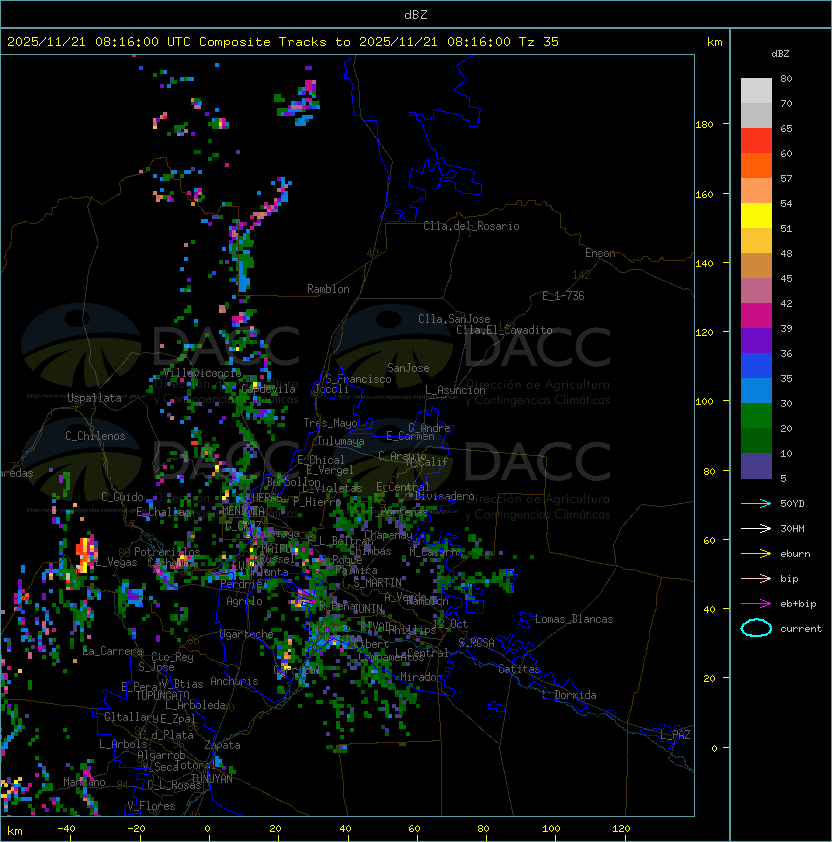Viewport: 832px width, 842px height.
Task: Click the cyan 50YD arrow in legend
Action: point(756,503)
